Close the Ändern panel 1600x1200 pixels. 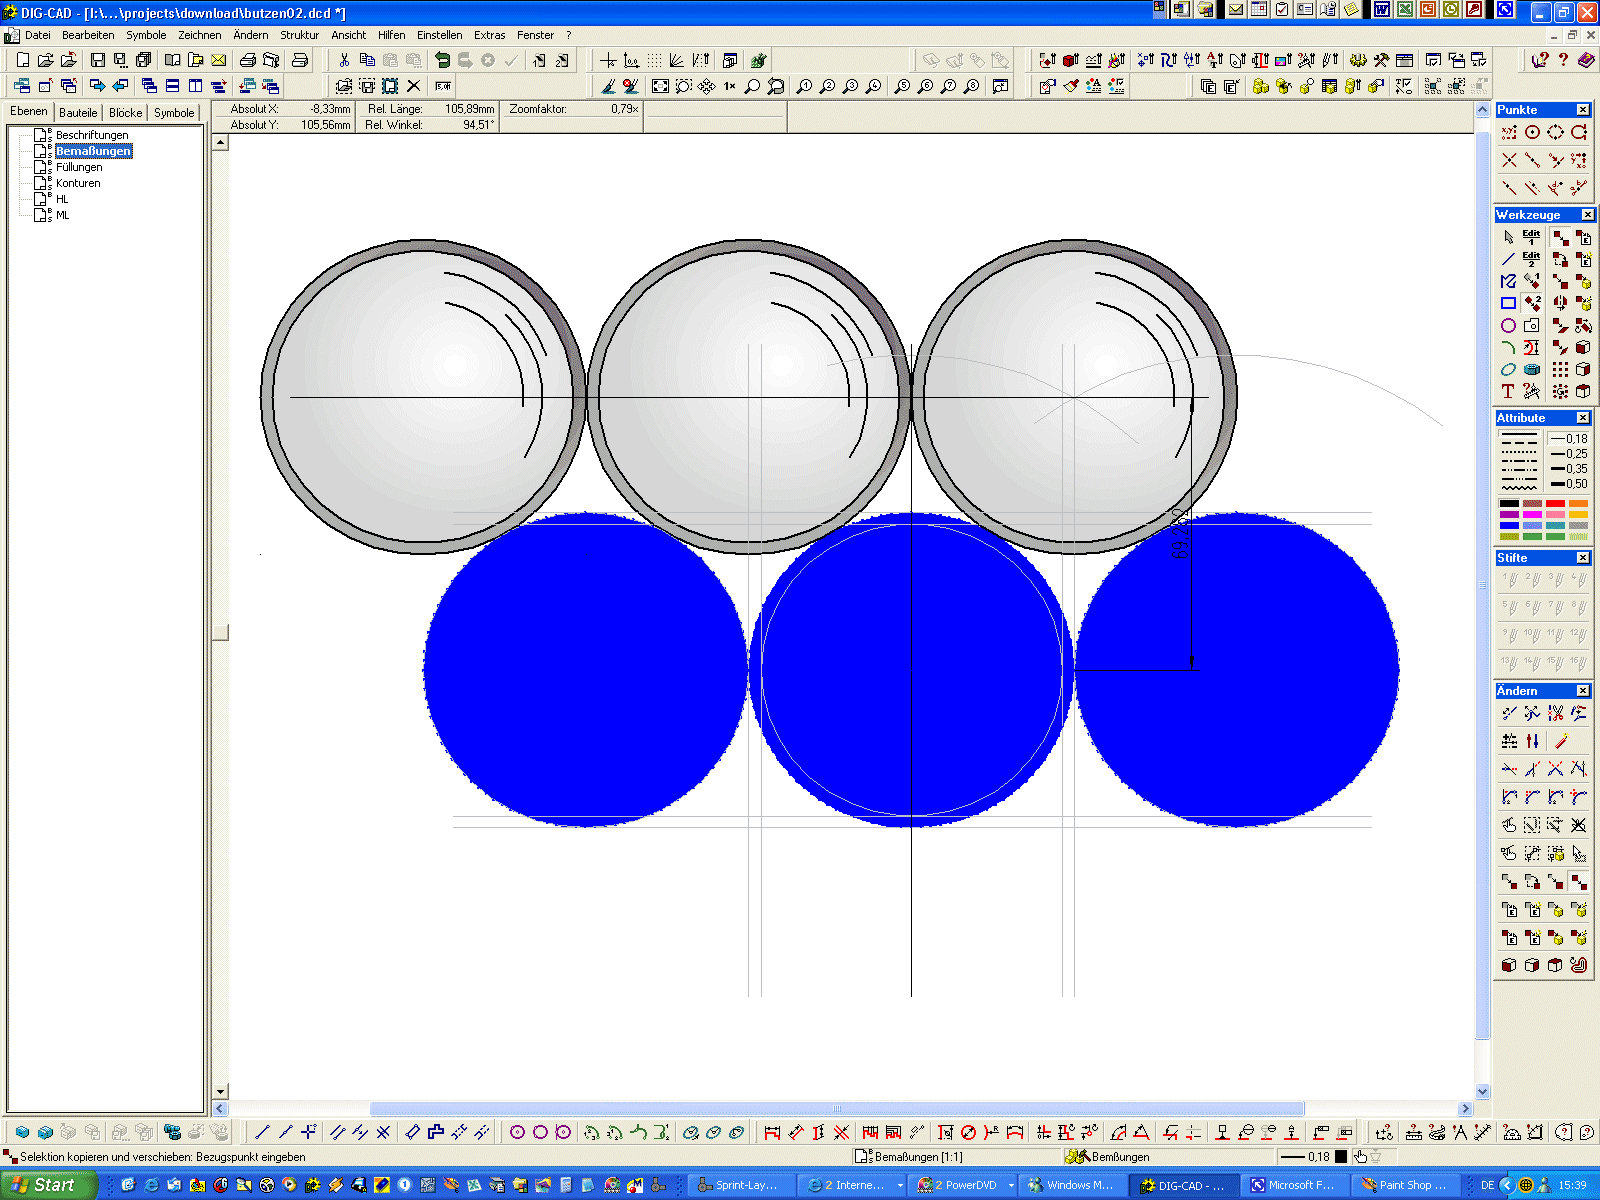pos(1583,691)
